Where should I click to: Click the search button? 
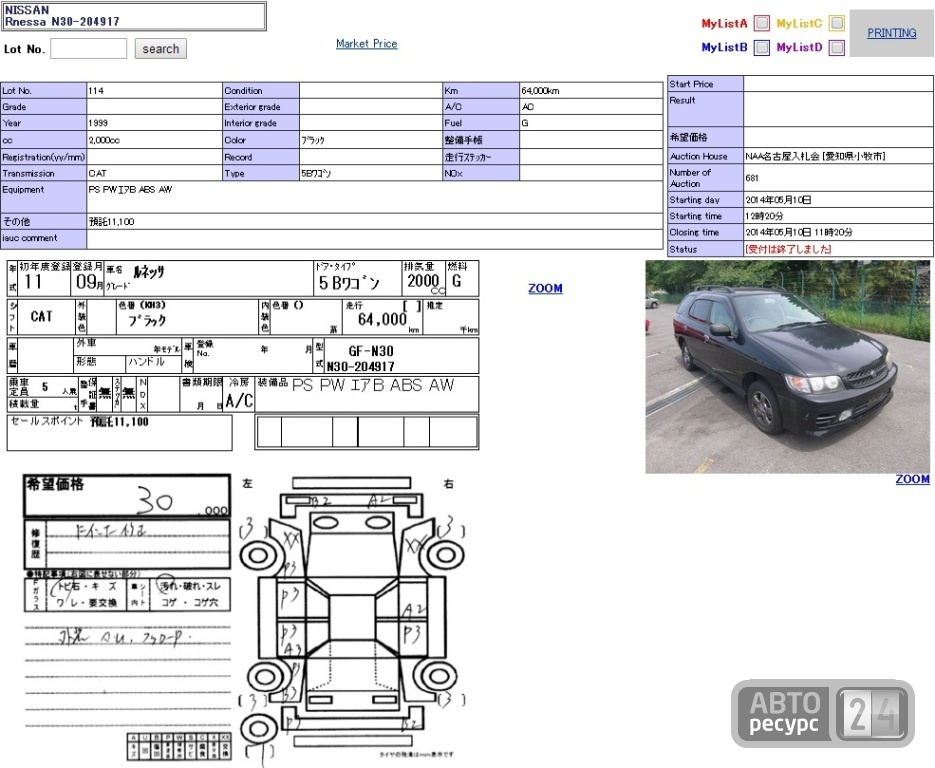point(160,48)
